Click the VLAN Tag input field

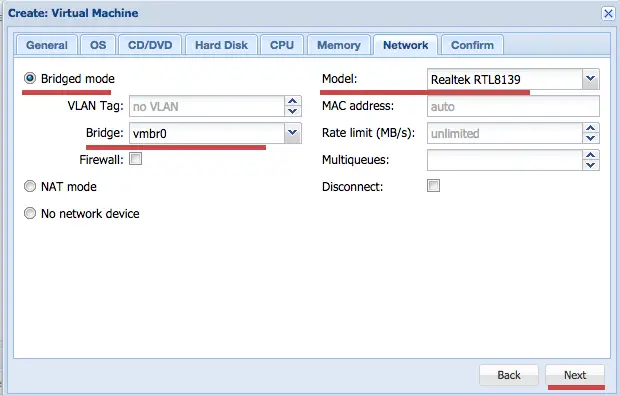click(207, 106)
